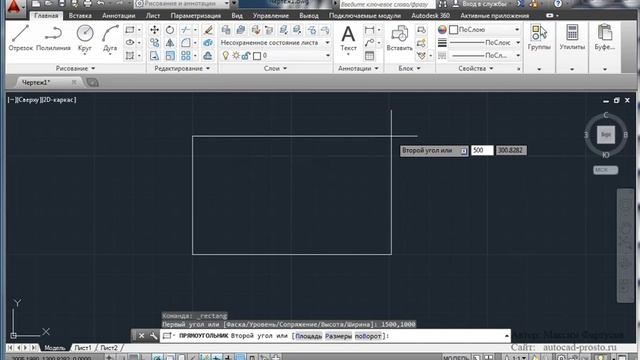Activate the Rotate editing tool

170,30
